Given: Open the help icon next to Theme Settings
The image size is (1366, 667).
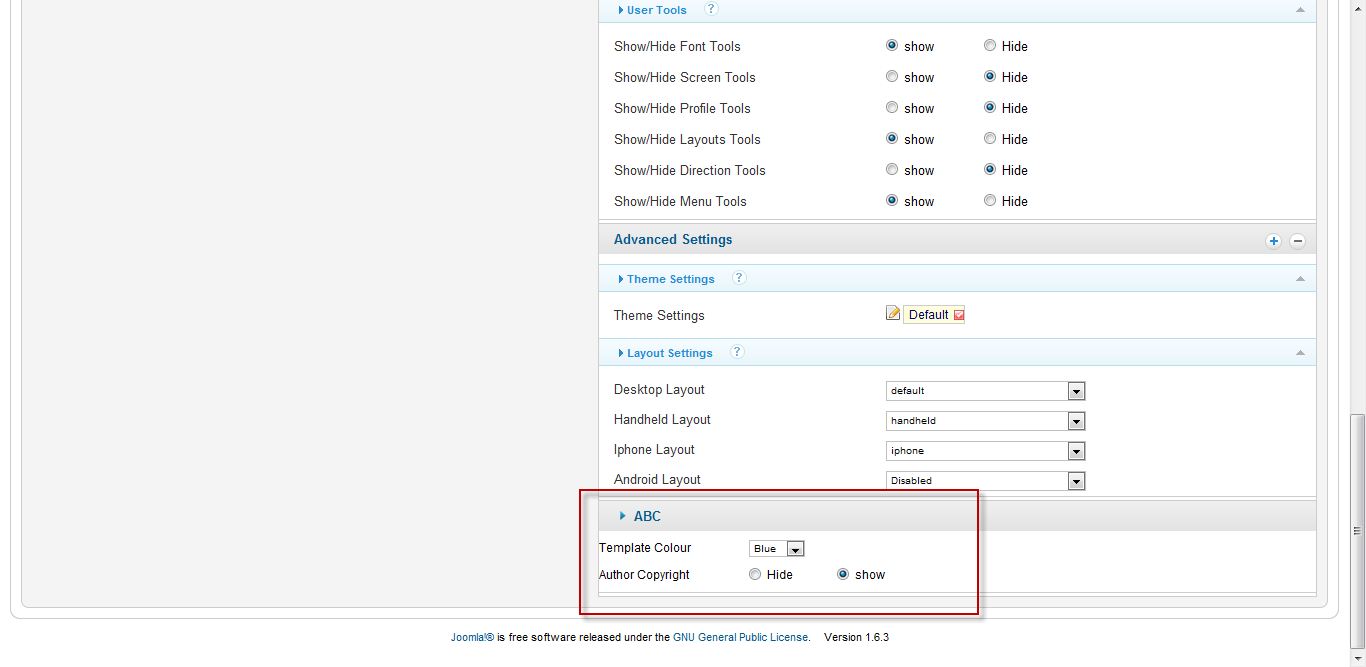Looking at the screenshot, I should [738, 277].
